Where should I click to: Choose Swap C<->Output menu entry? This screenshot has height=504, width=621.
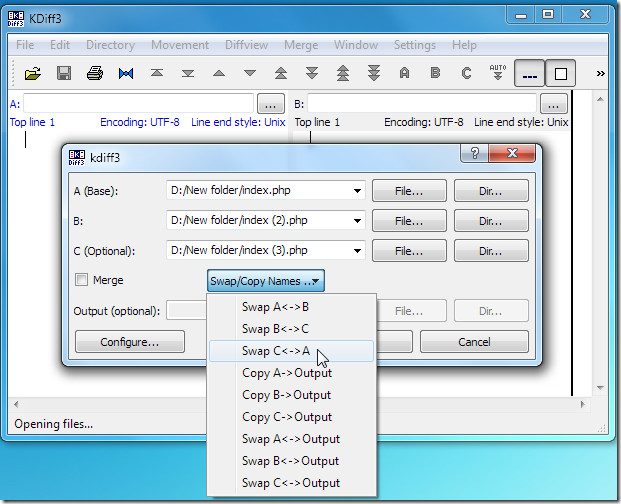[x=292, y=483]
